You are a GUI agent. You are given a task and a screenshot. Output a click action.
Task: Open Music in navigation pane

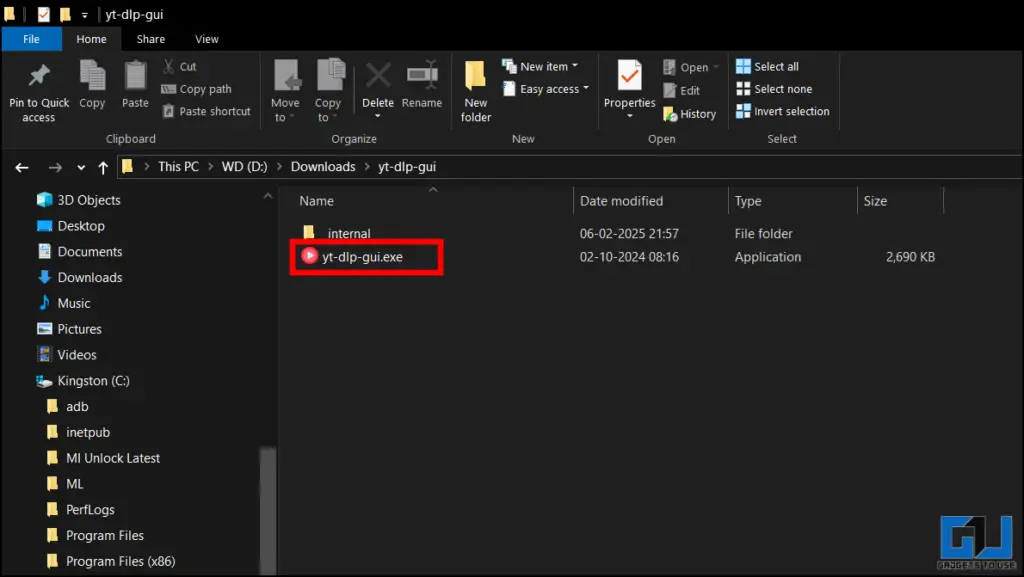[63, 304]
